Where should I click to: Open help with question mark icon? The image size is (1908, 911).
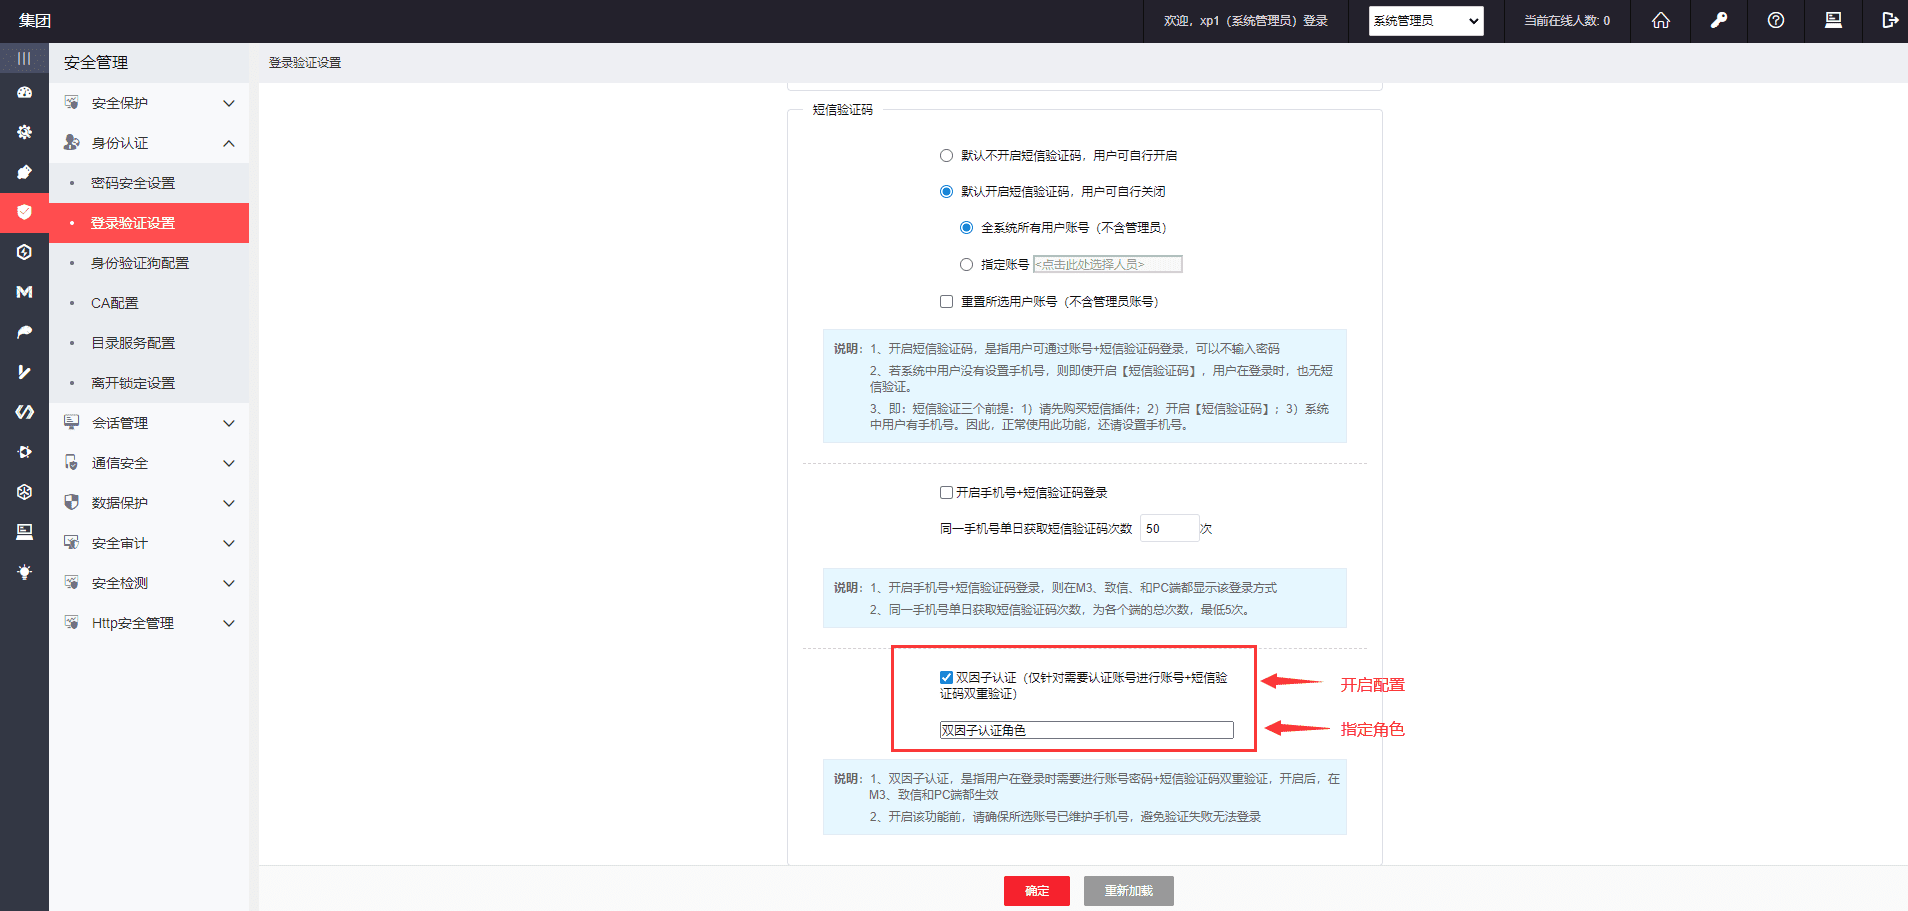click(x=1776, y=20)
